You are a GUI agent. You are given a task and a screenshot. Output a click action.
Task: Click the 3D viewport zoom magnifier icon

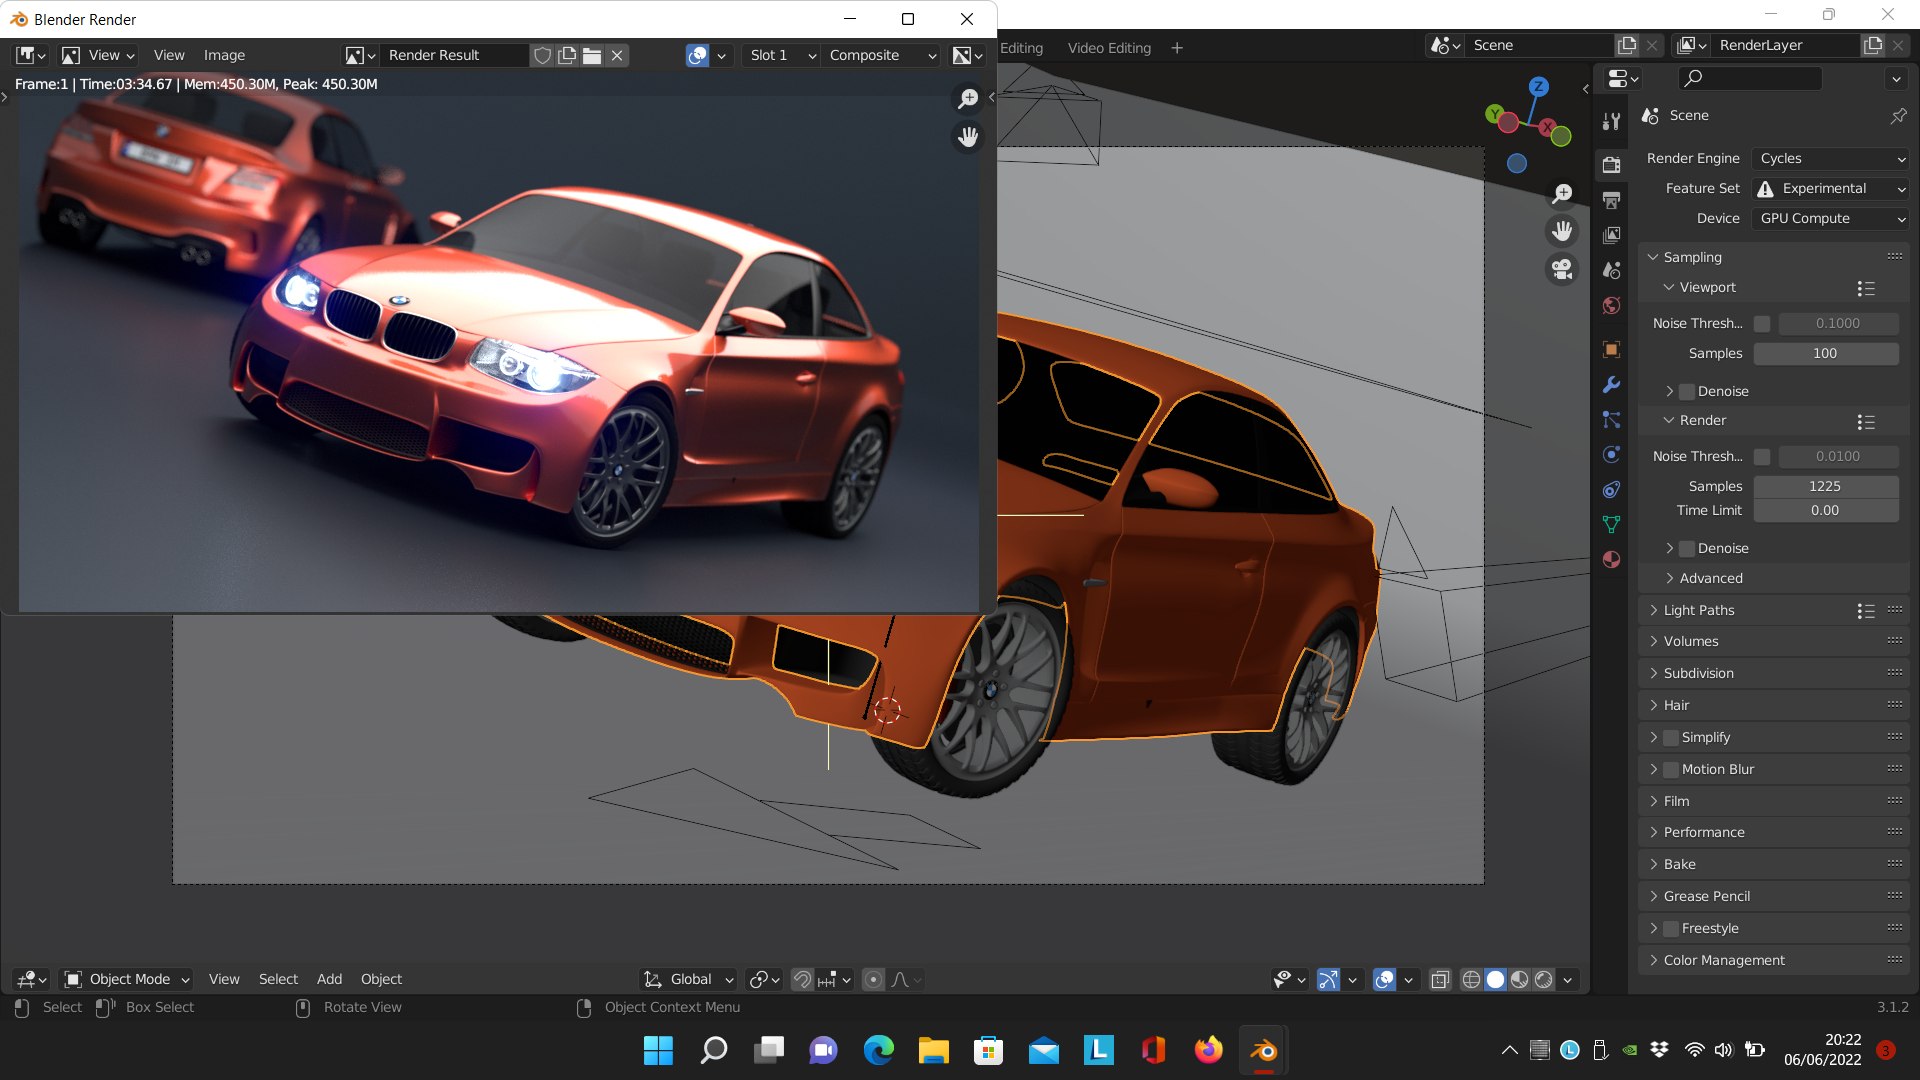coord(1562,193)
